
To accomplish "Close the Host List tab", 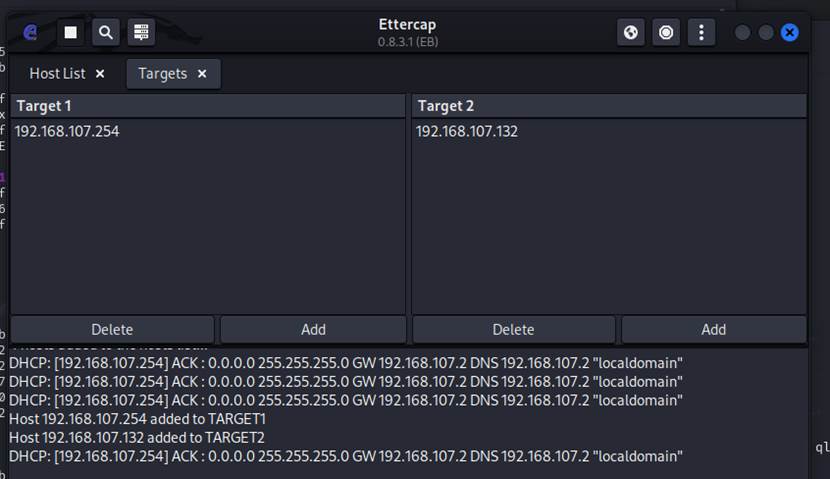I will (100, 74).
